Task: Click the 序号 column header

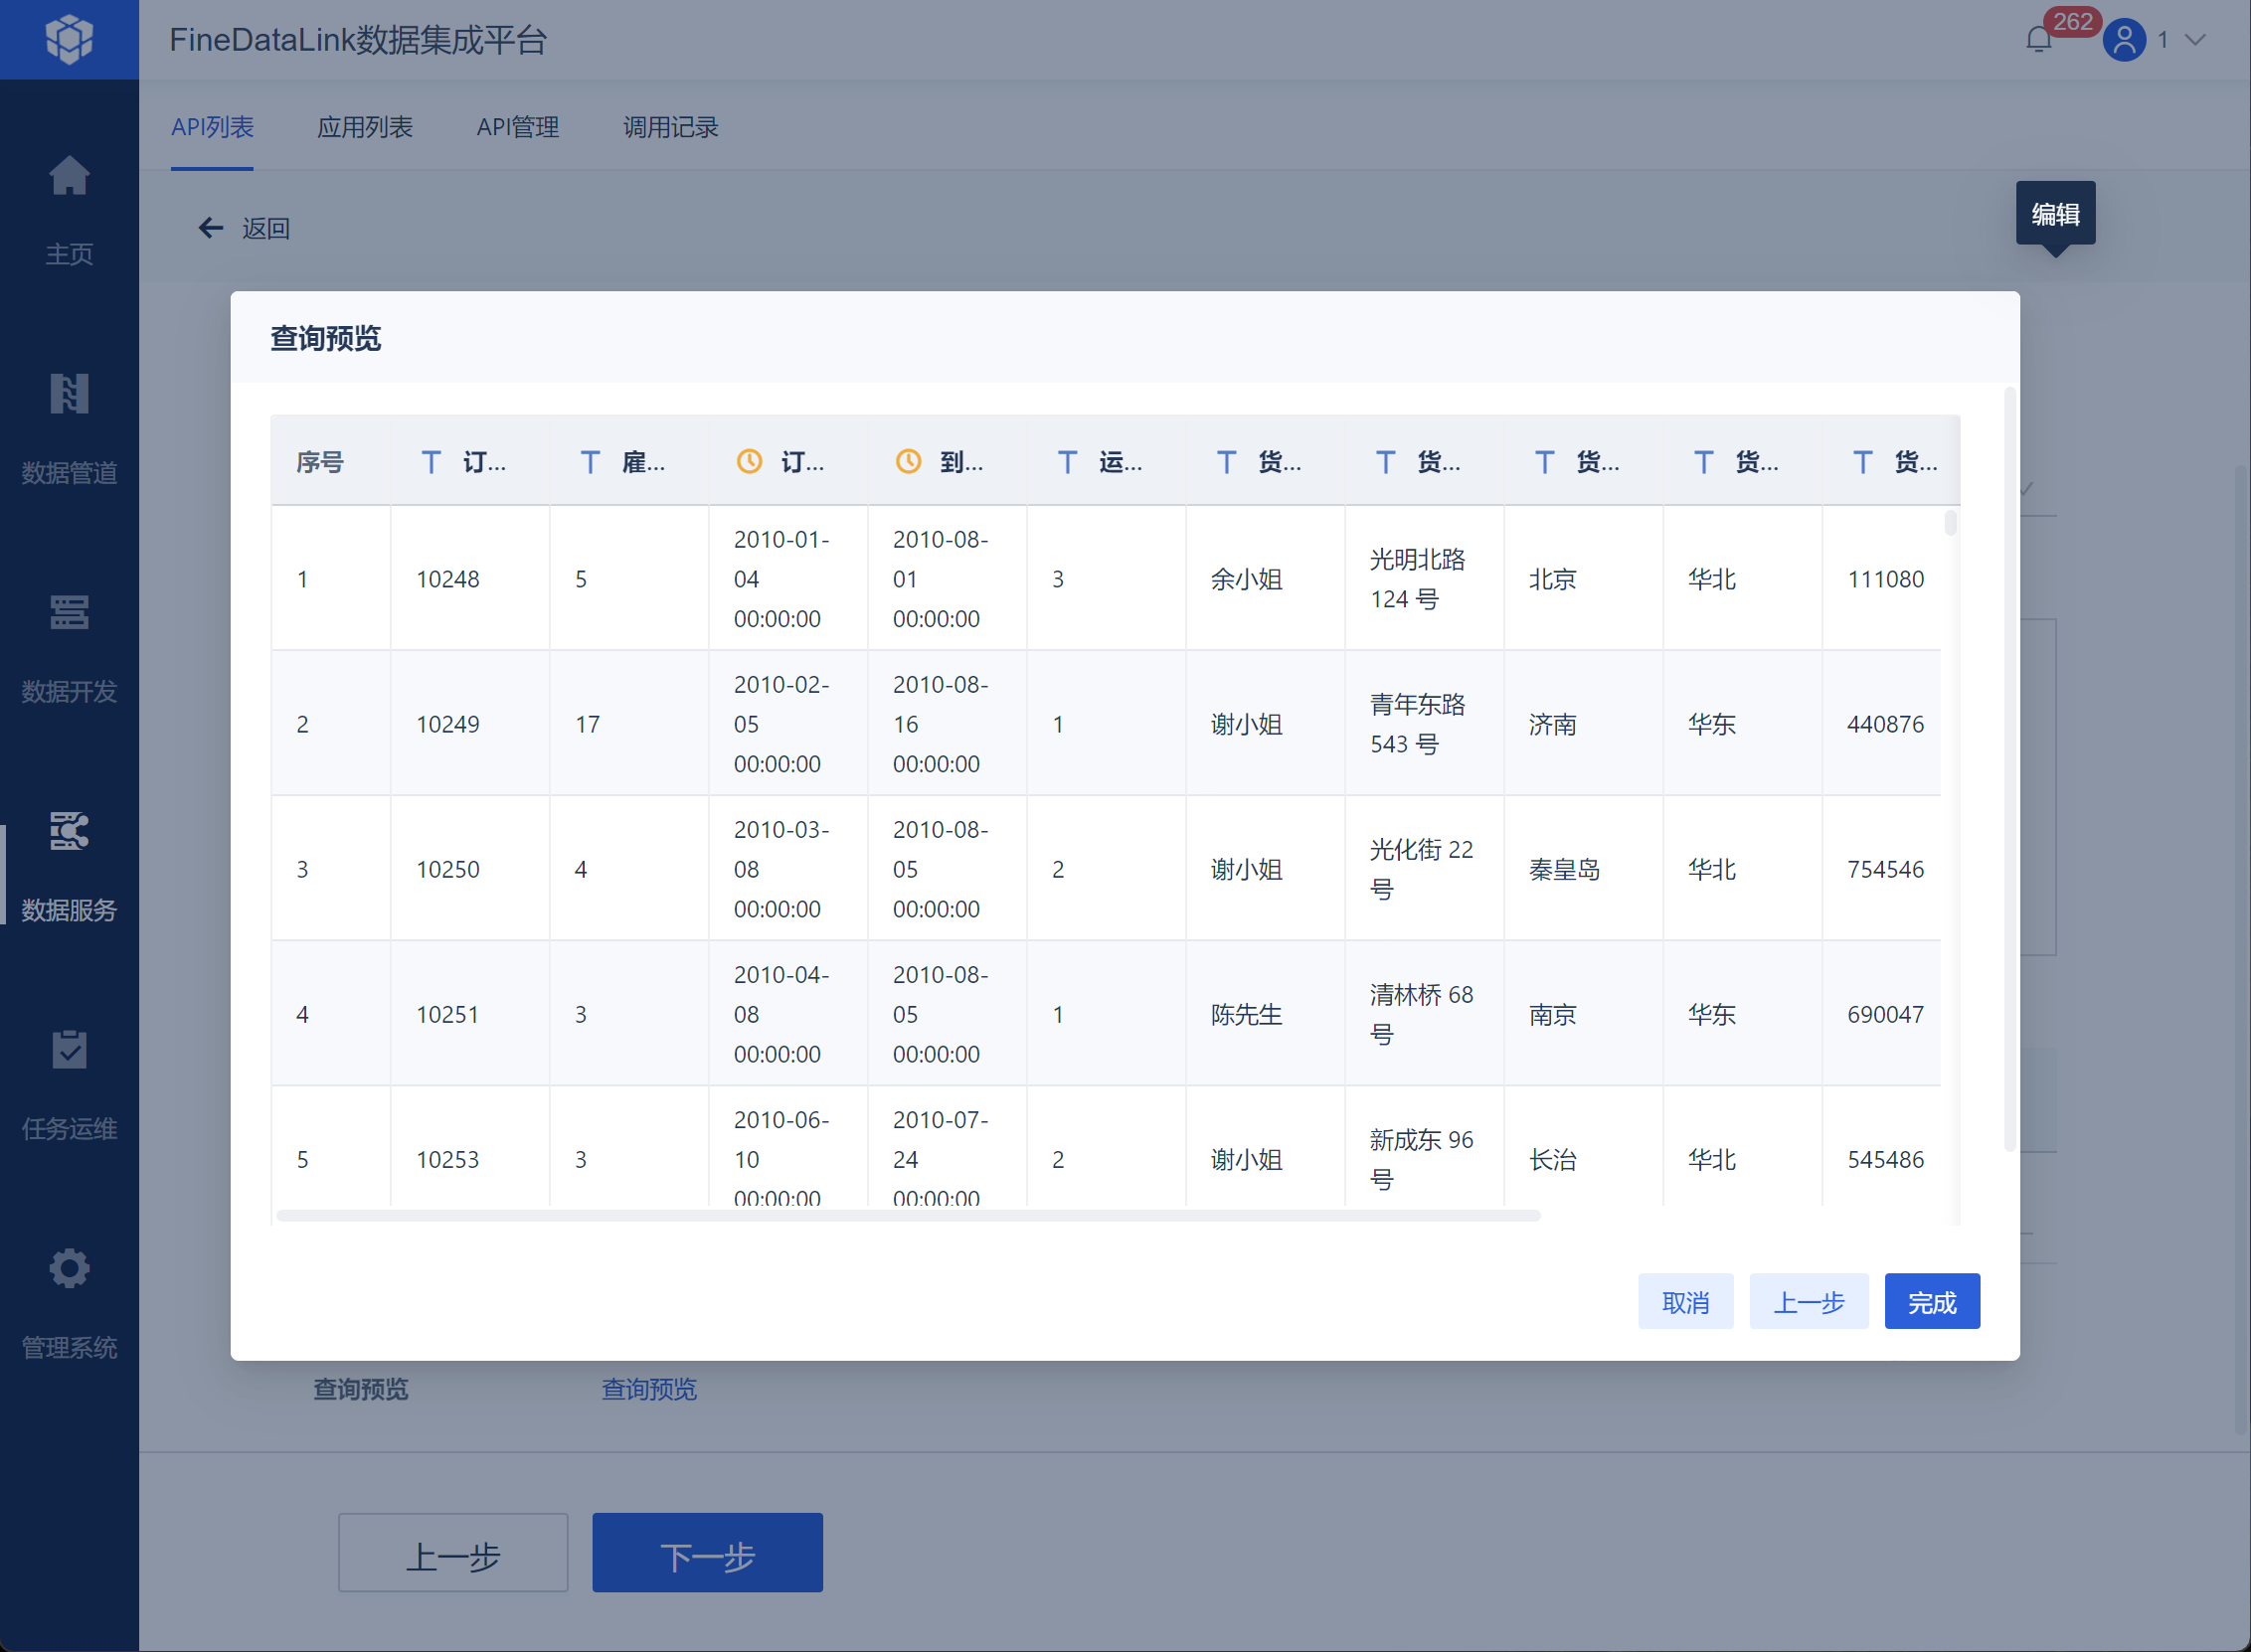Action: 320,461
